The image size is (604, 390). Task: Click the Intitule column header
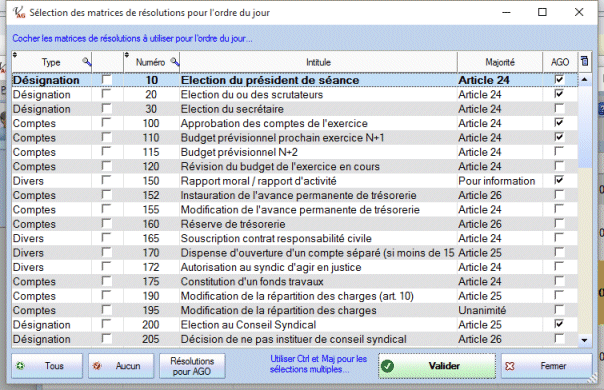[x=318, y=62]
